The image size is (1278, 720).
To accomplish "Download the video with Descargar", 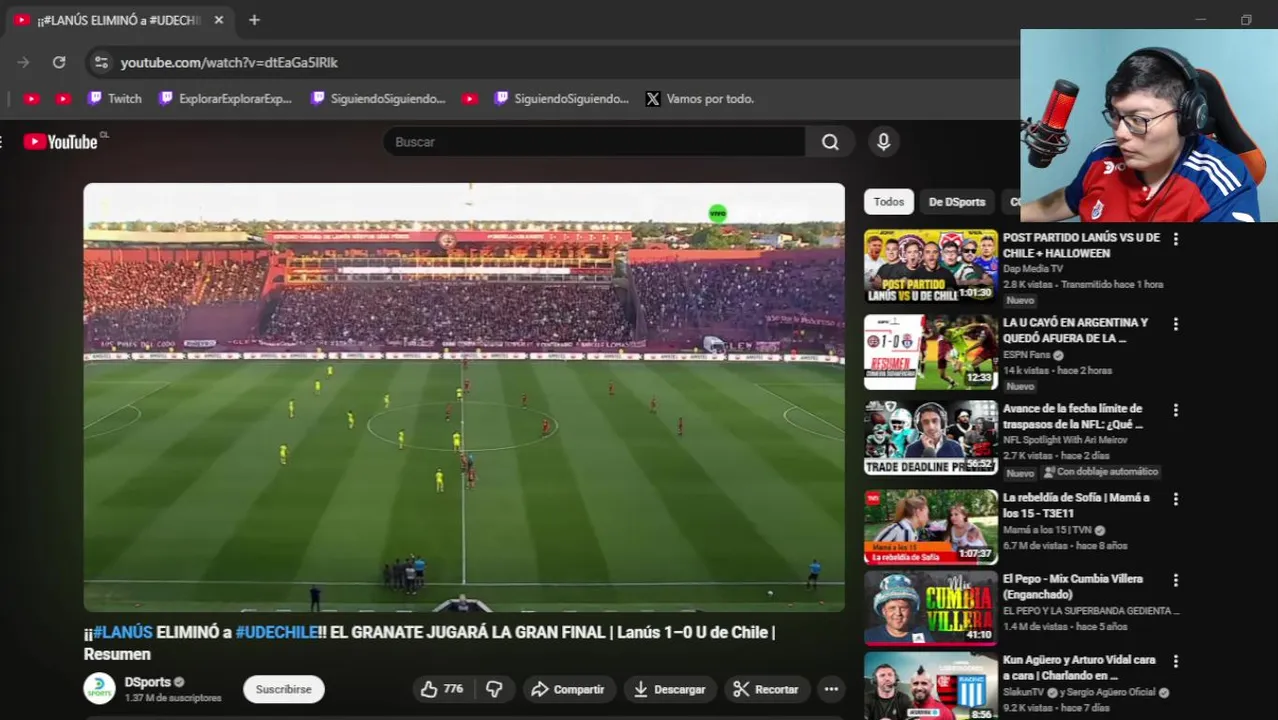I will (669, 689).
